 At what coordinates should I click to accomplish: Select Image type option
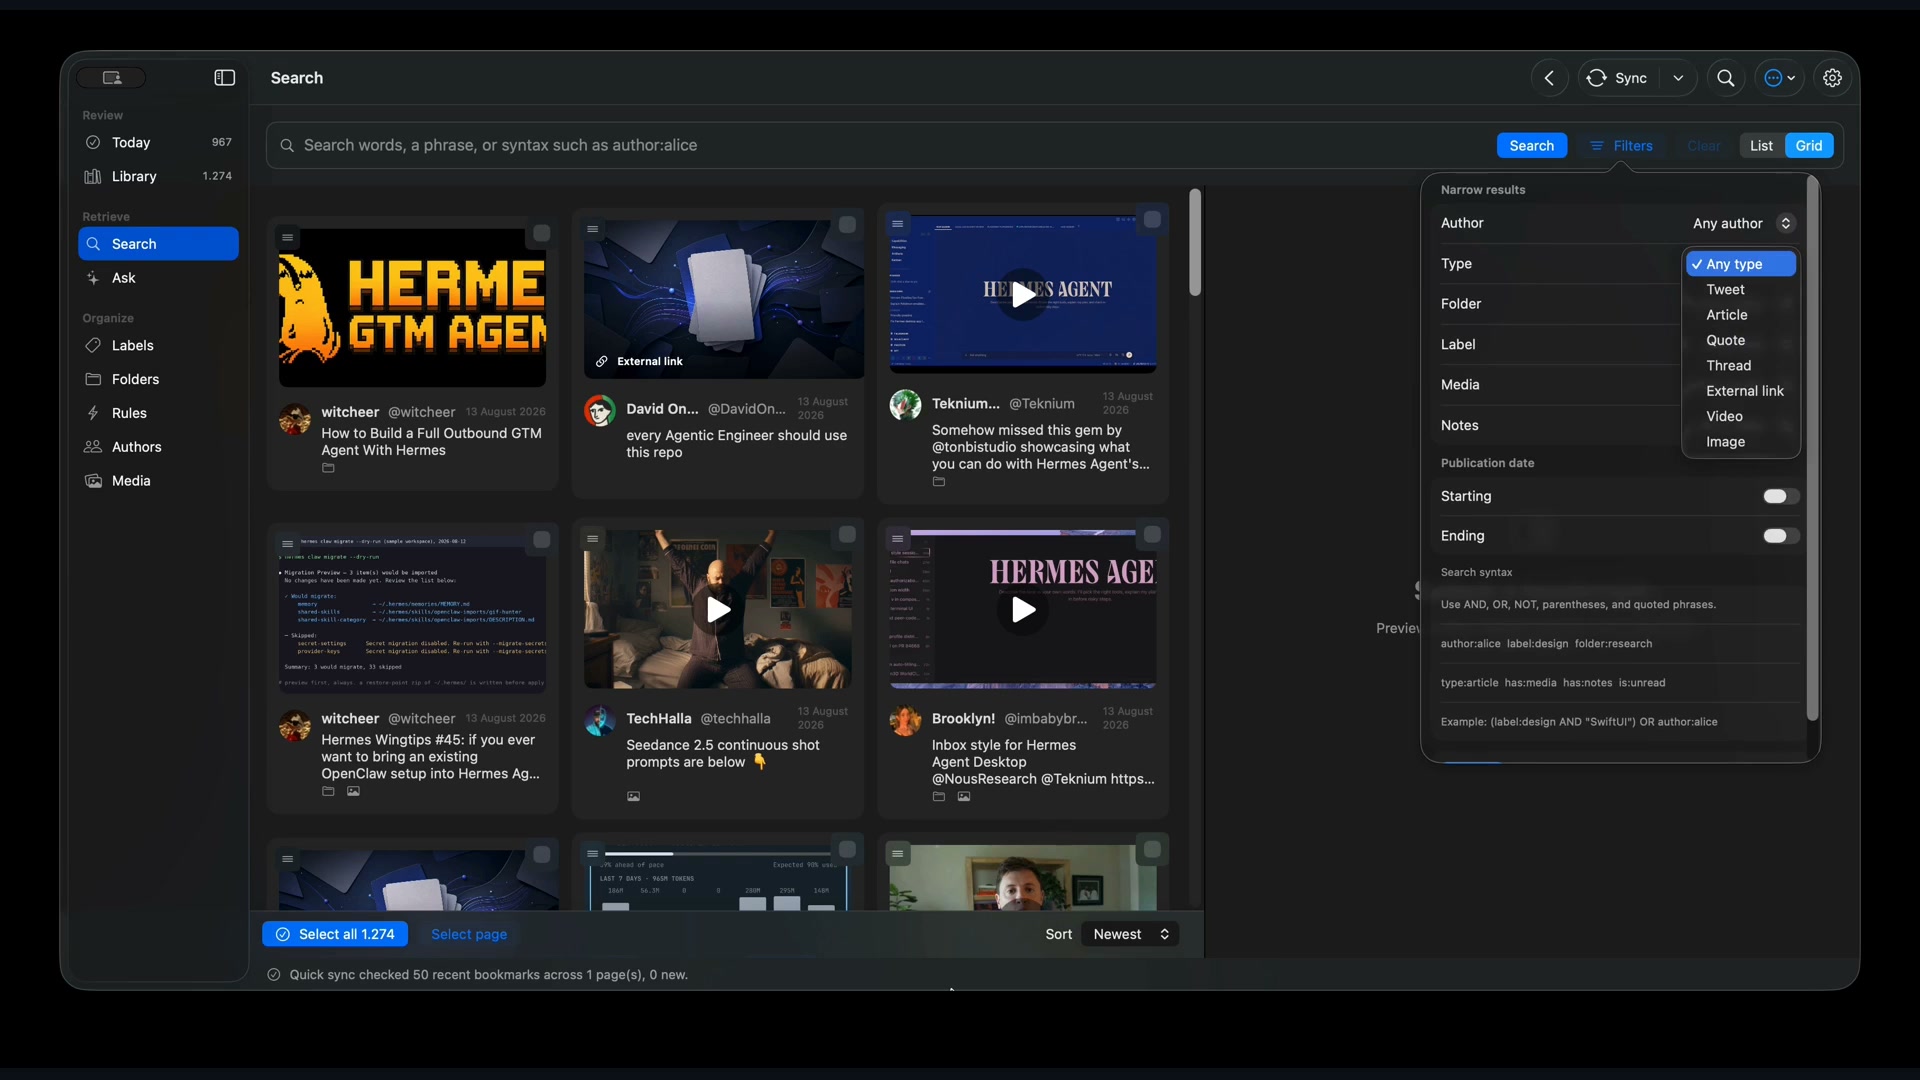click(1741, 442)
